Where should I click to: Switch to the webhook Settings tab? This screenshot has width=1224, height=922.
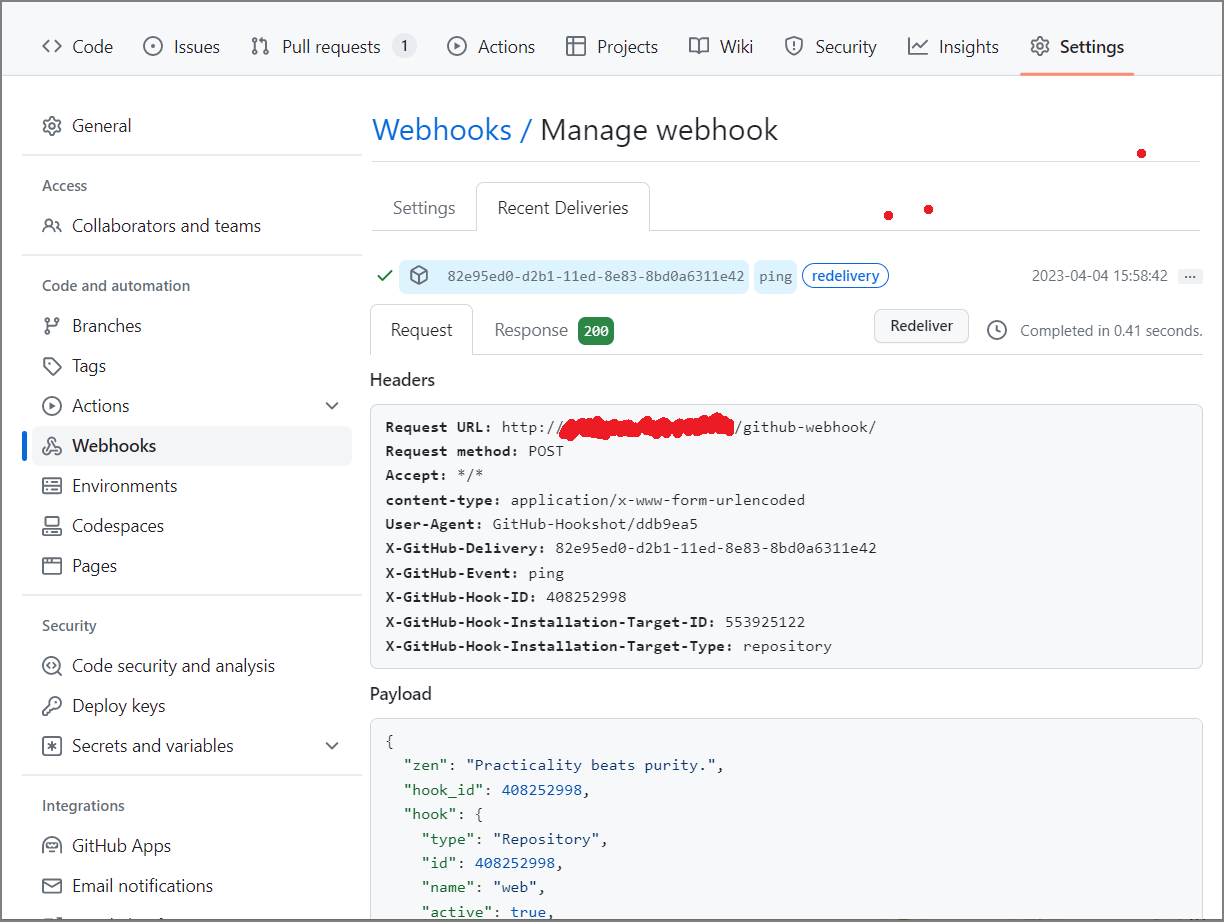click(424, 208)
